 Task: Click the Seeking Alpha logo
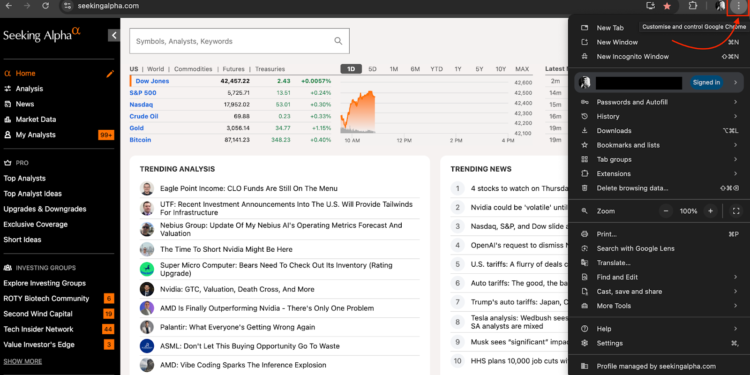42,35
